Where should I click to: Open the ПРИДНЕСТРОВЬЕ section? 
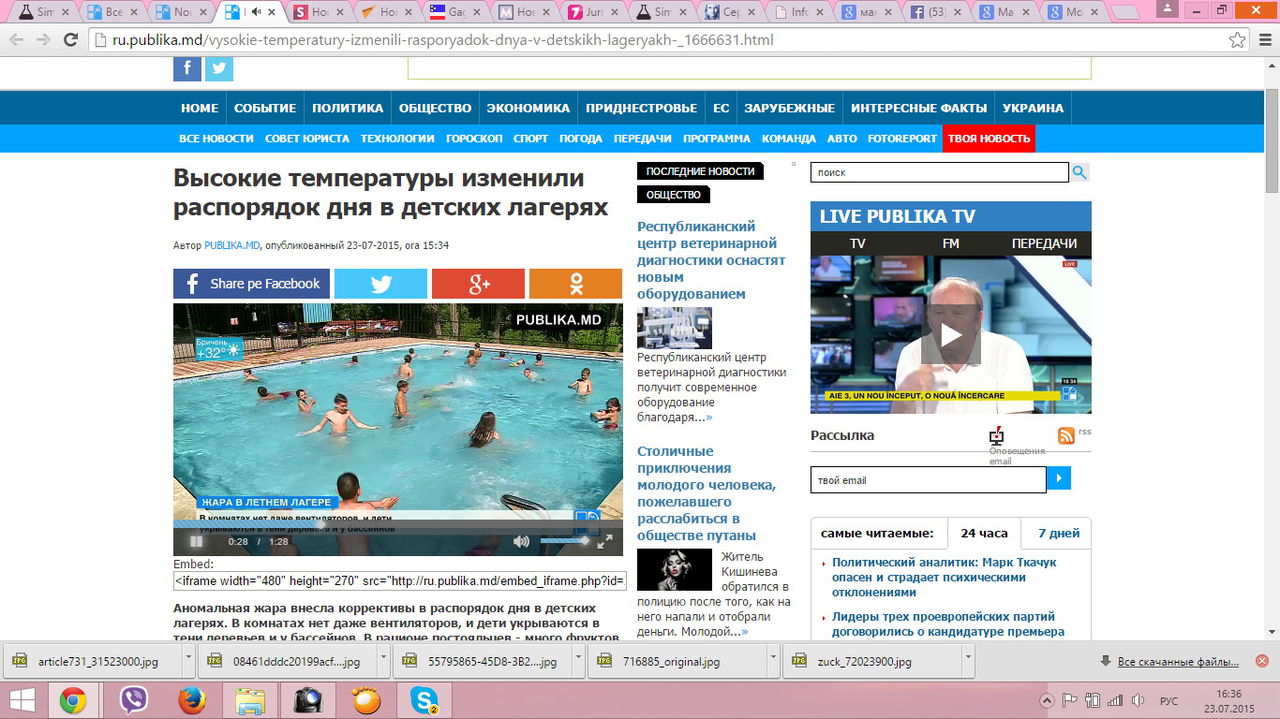coord(641,108)
